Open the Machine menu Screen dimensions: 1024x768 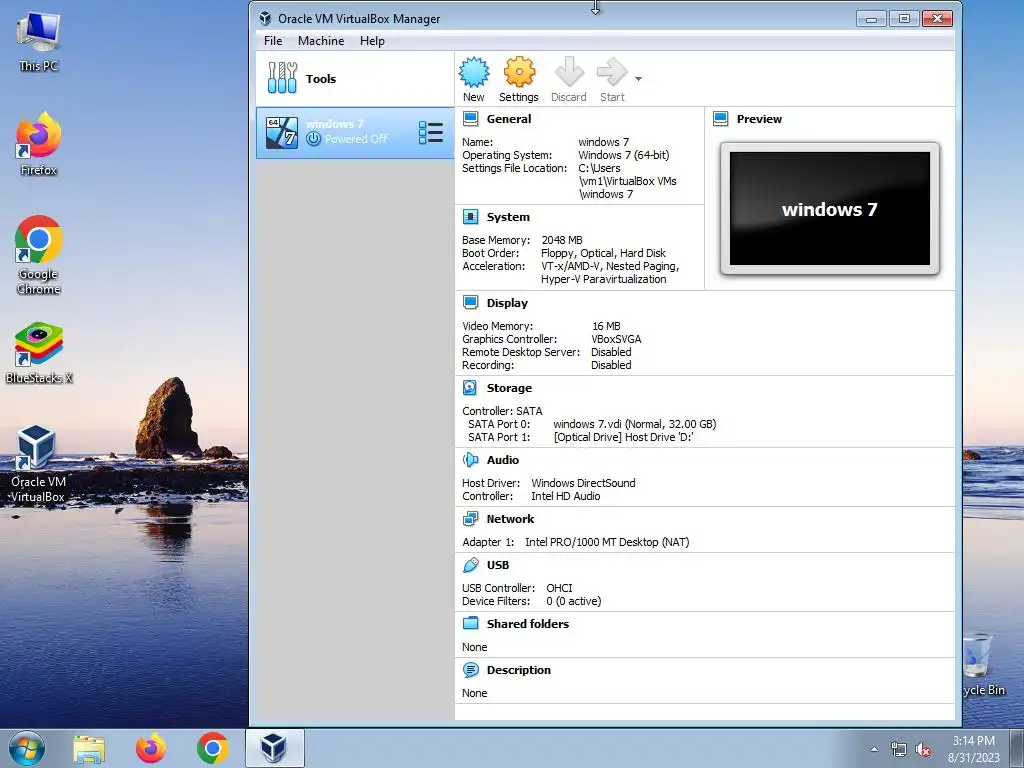coord(321,40)
